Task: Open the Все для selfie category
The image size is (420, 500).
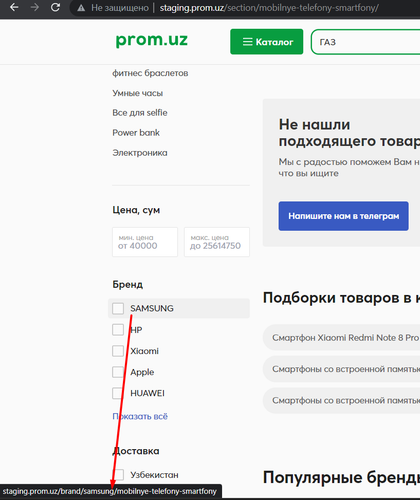Action: pos(140,113)
